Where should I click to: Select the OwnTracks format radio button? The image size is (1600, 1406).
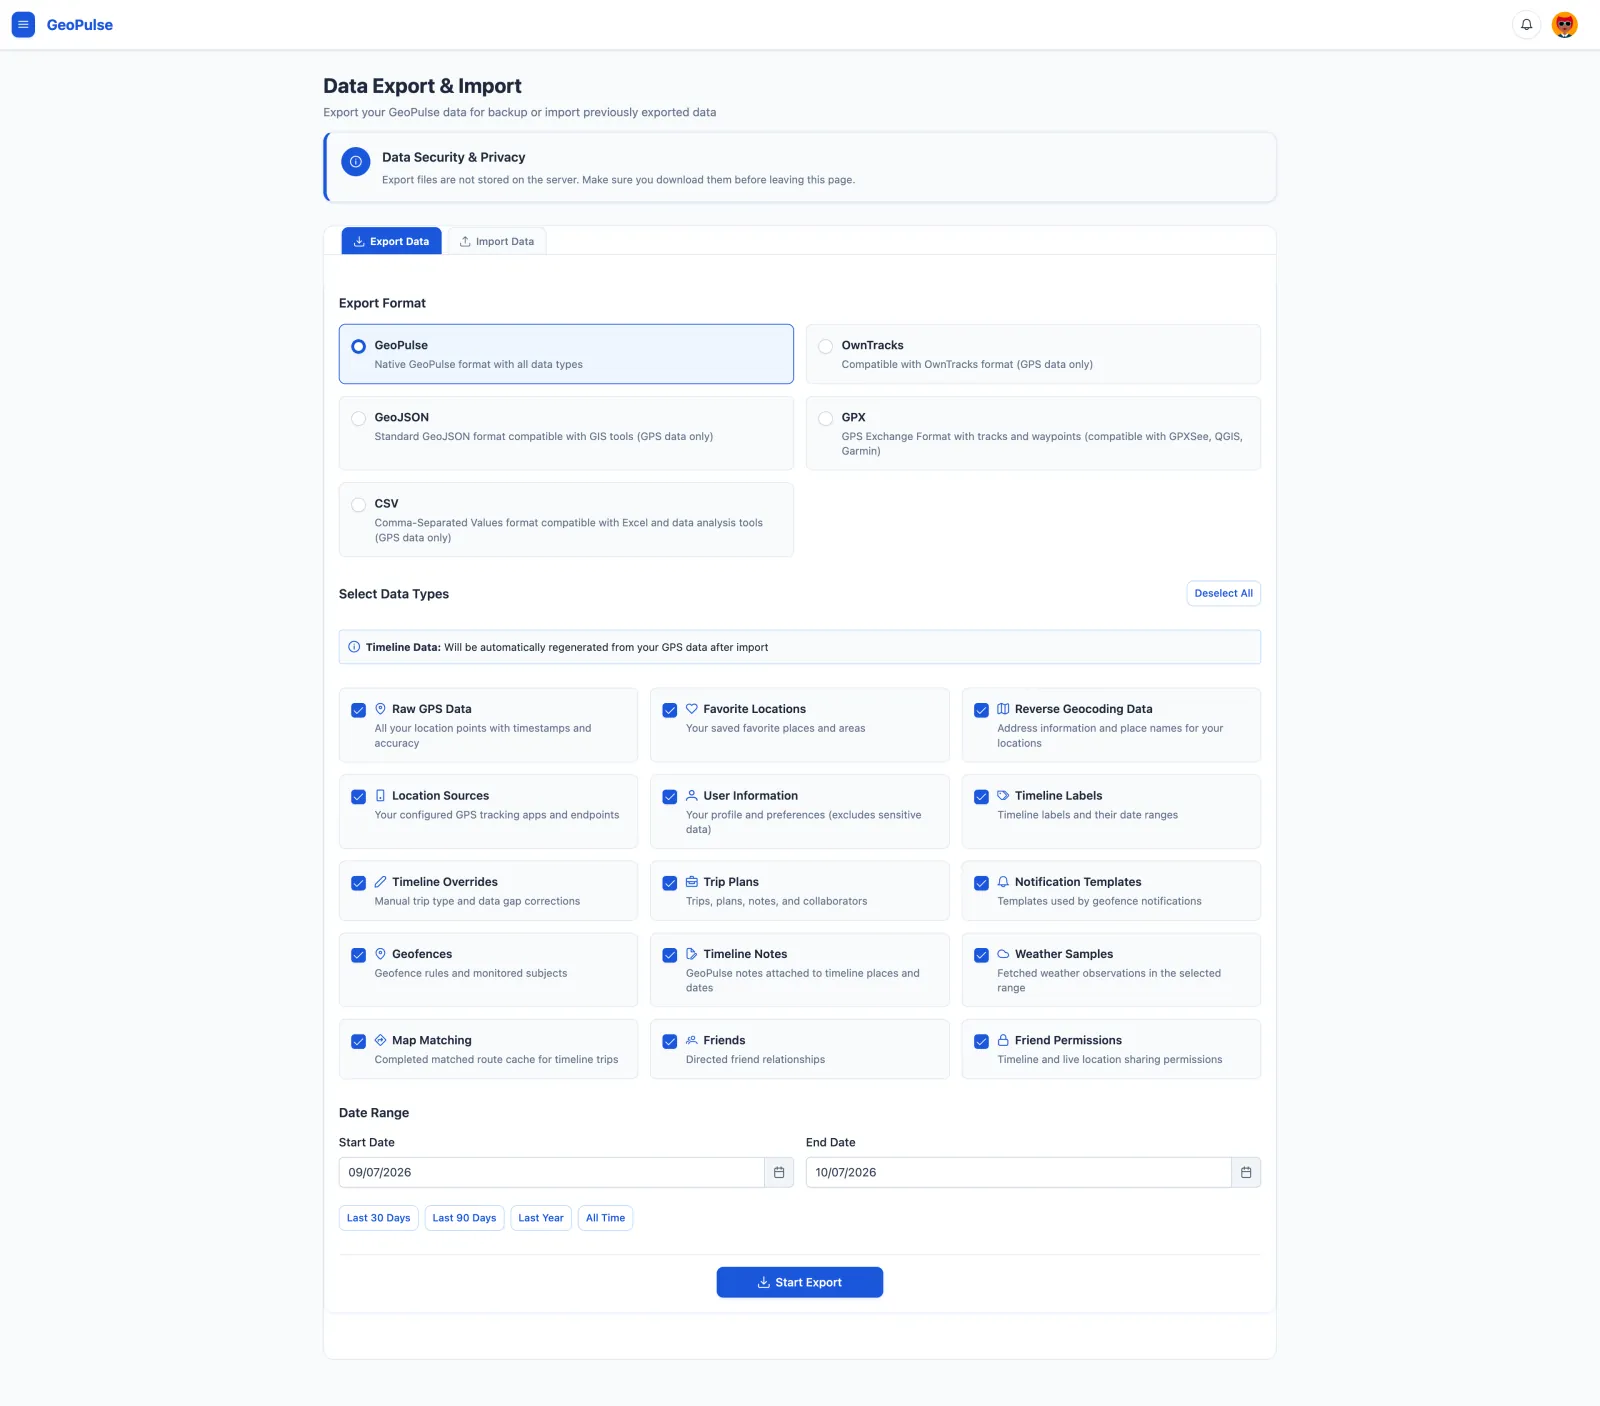825,346
